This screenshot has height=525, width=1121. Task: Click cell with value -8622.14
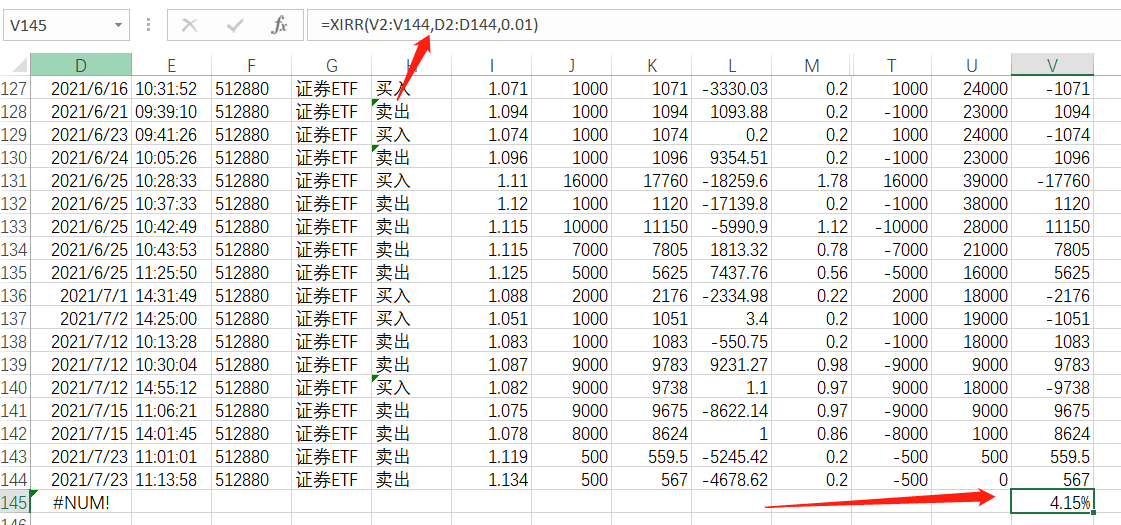pos(732,410)
